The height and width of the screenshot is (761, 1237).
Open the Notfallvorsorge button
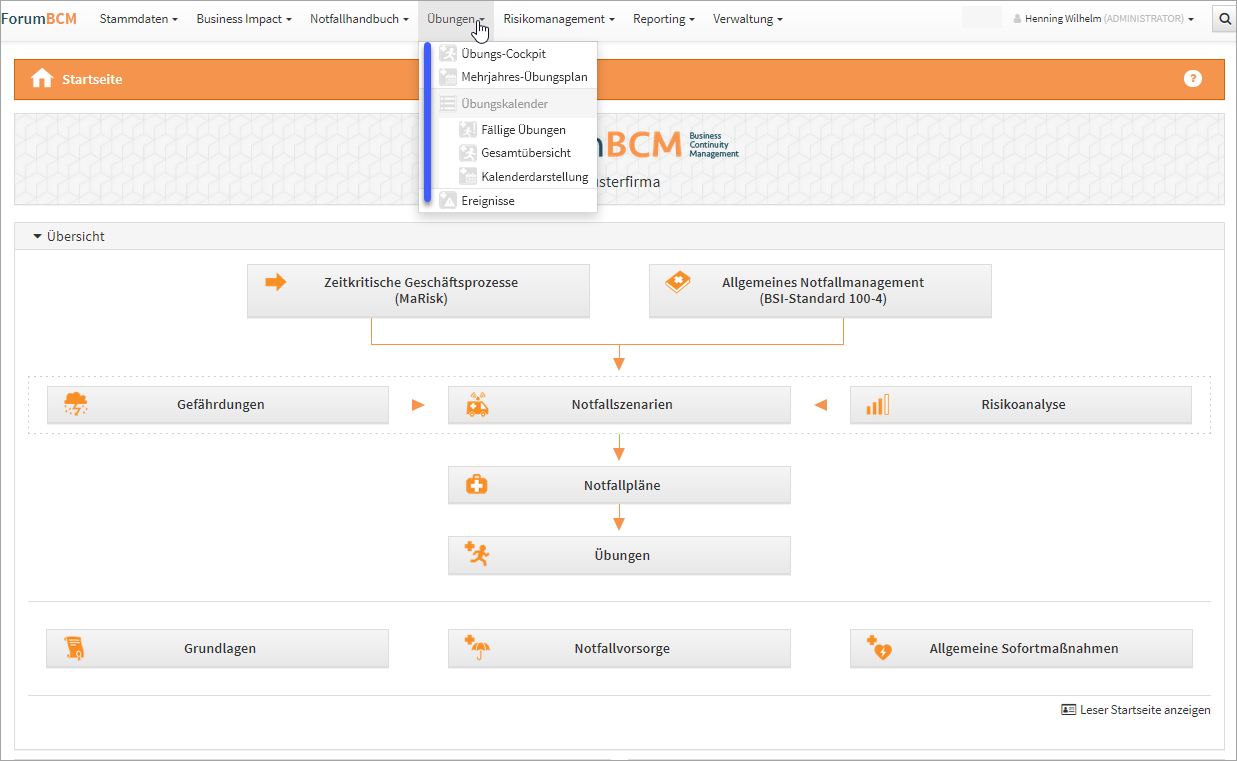[619, 648]
